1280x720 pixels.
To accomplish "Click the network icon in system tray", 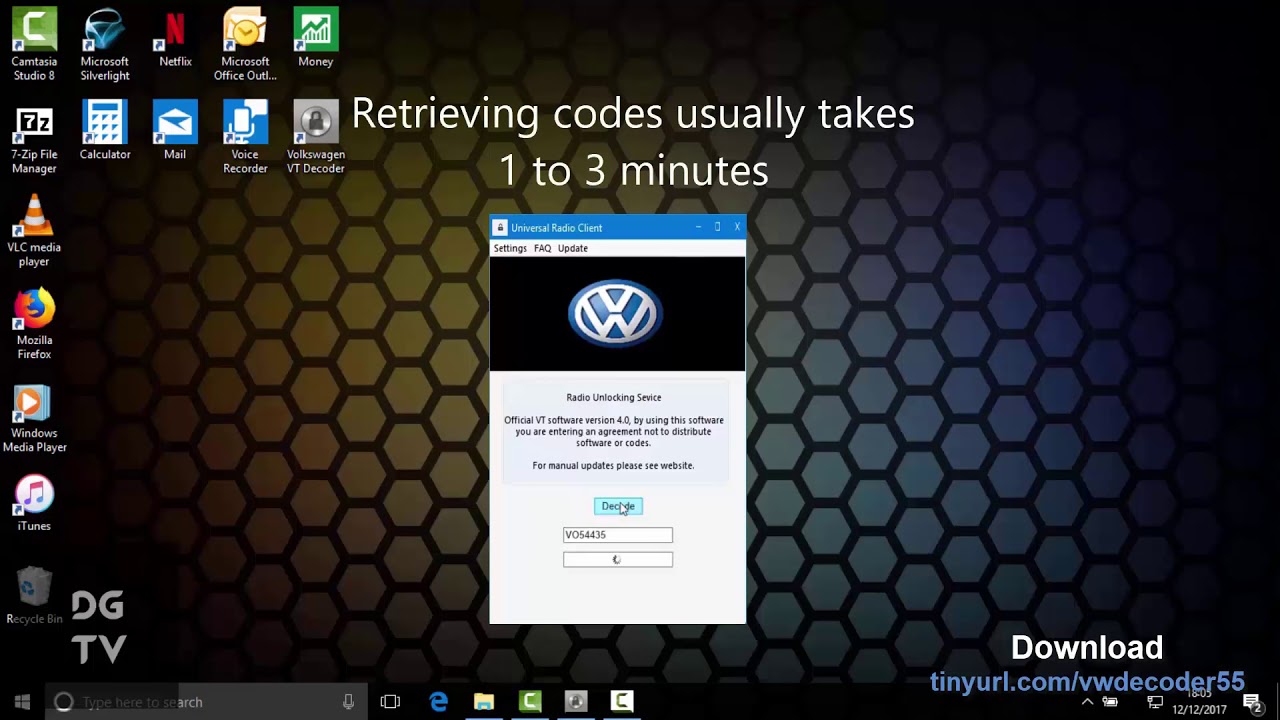I will tap(1154, 702).
